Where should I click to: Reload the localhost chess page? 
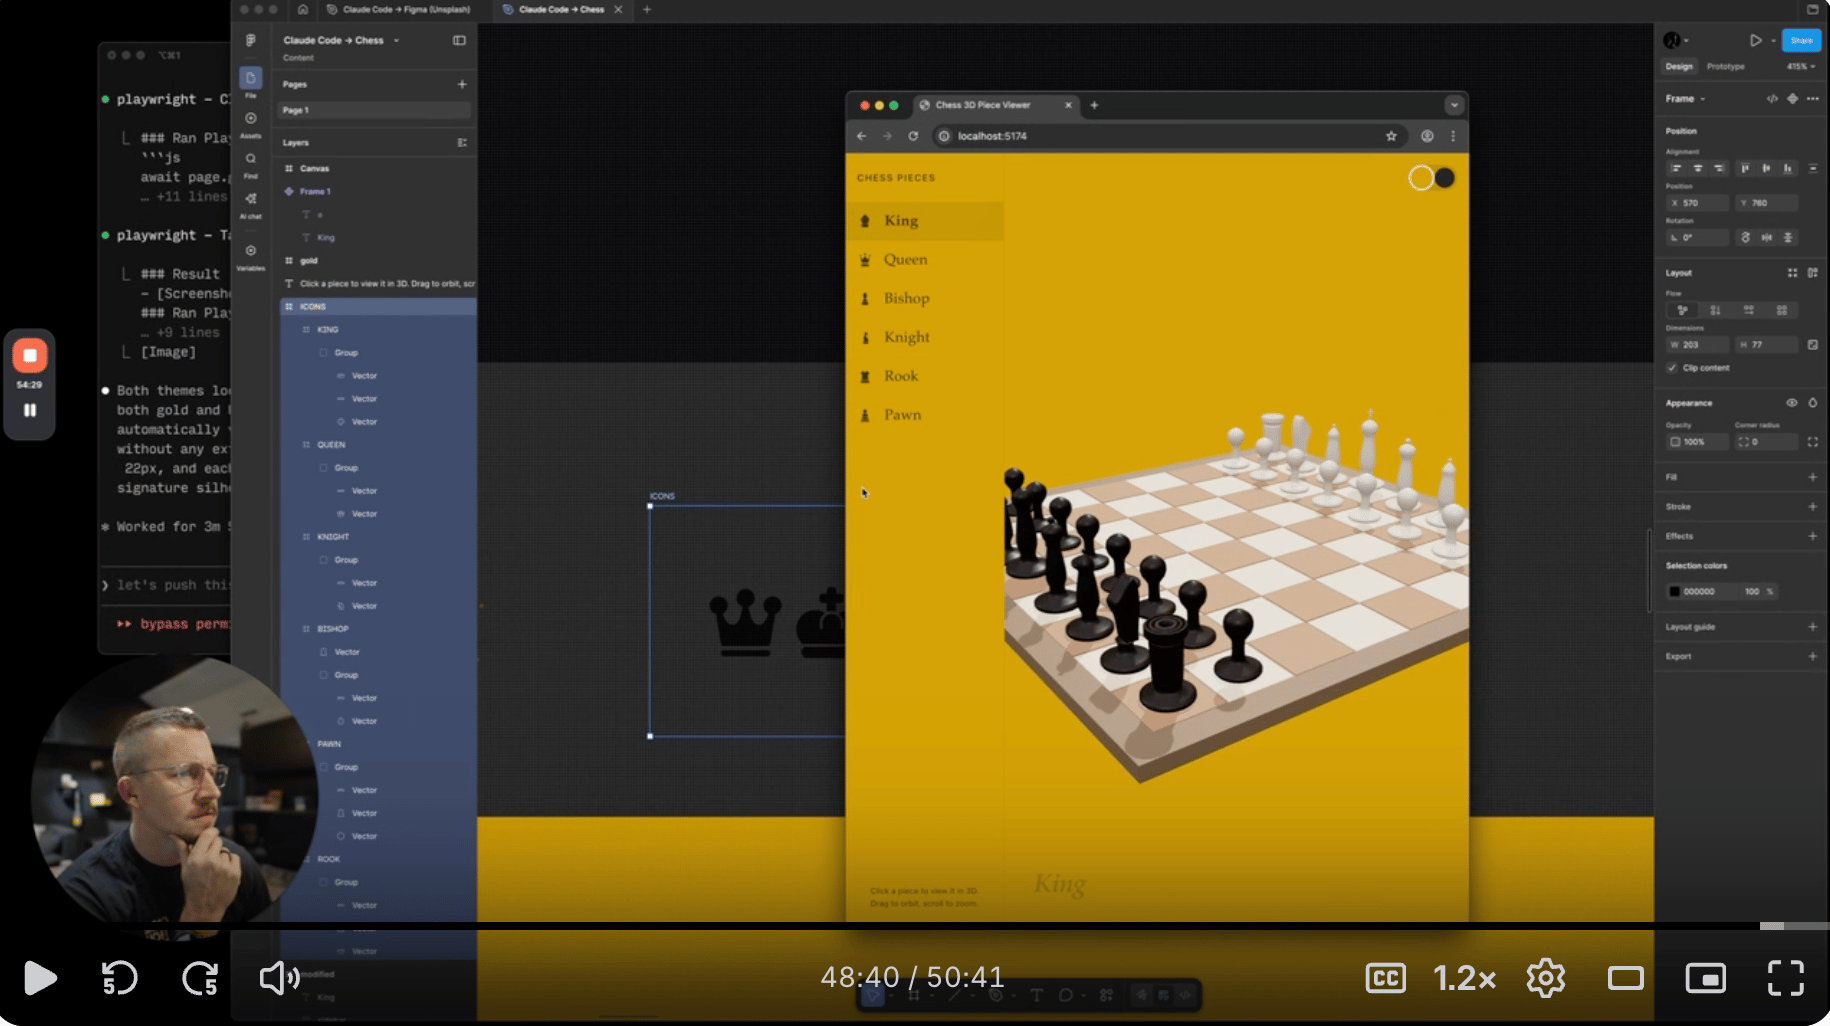[913, 136]
